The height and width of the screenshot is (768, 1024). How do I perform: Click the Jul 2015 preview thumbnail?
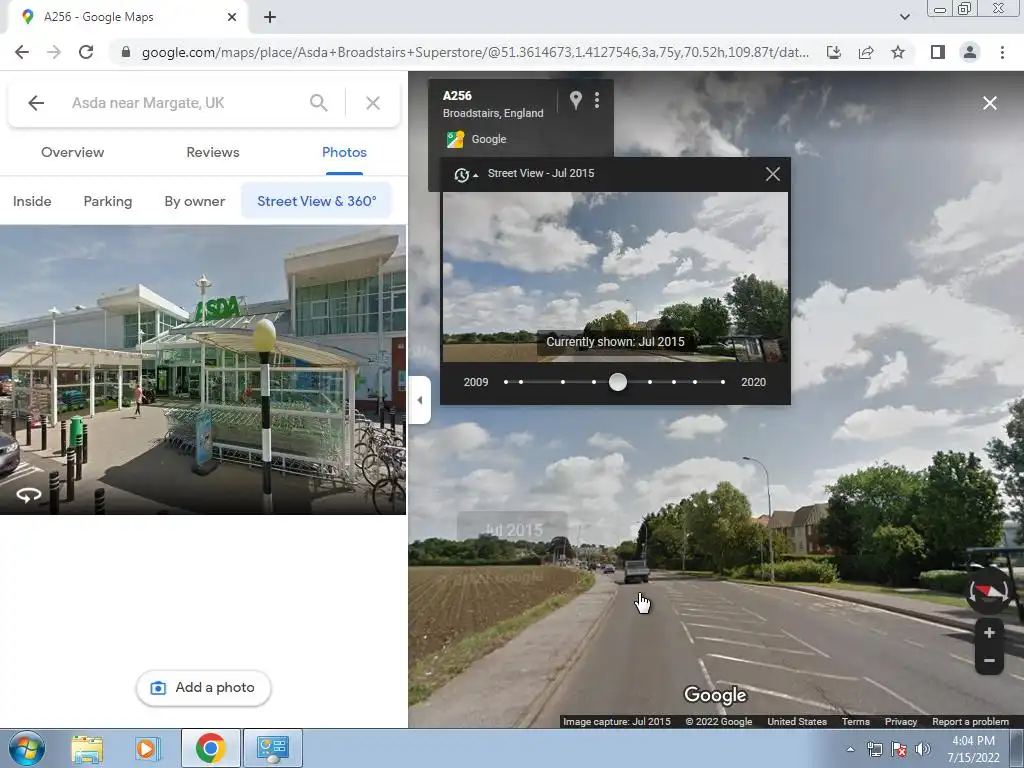(615, 277)
